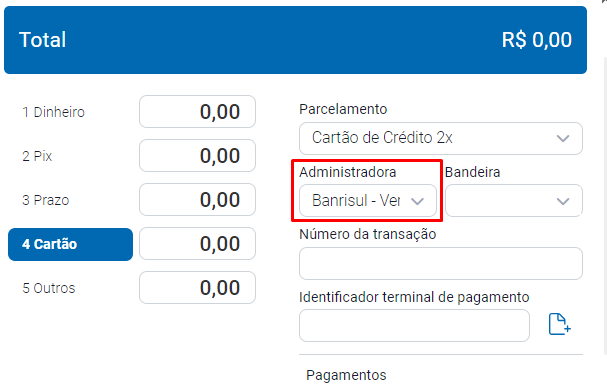607x387 pixels.
Task: Focus the Pix amount field
Action: [x=197, y=156]
